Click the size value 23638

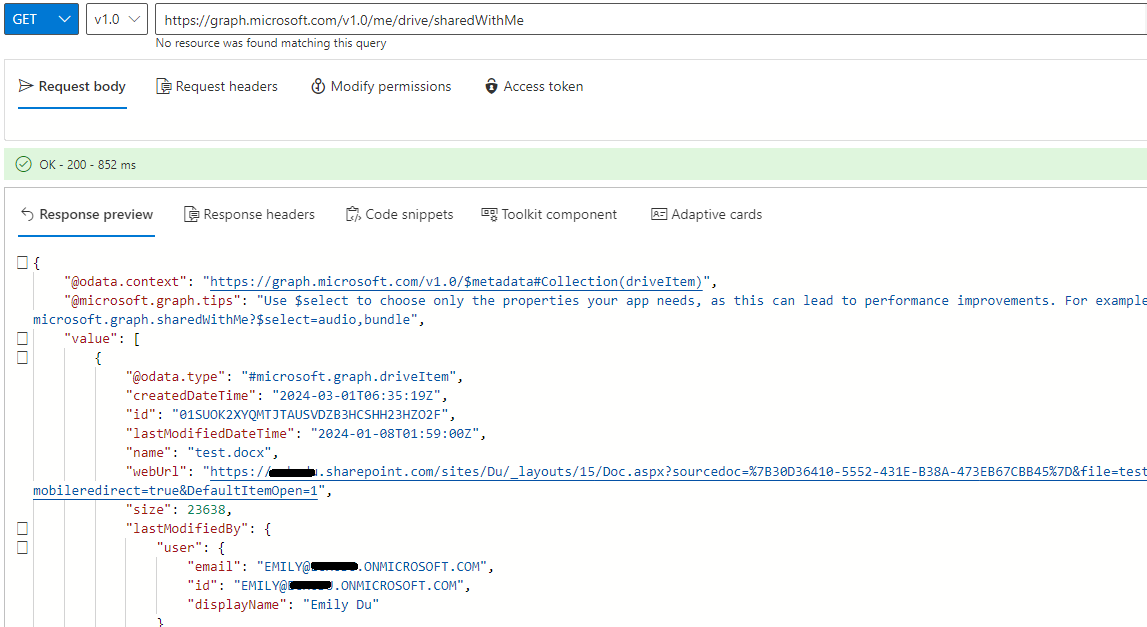[x=206, y=510]
